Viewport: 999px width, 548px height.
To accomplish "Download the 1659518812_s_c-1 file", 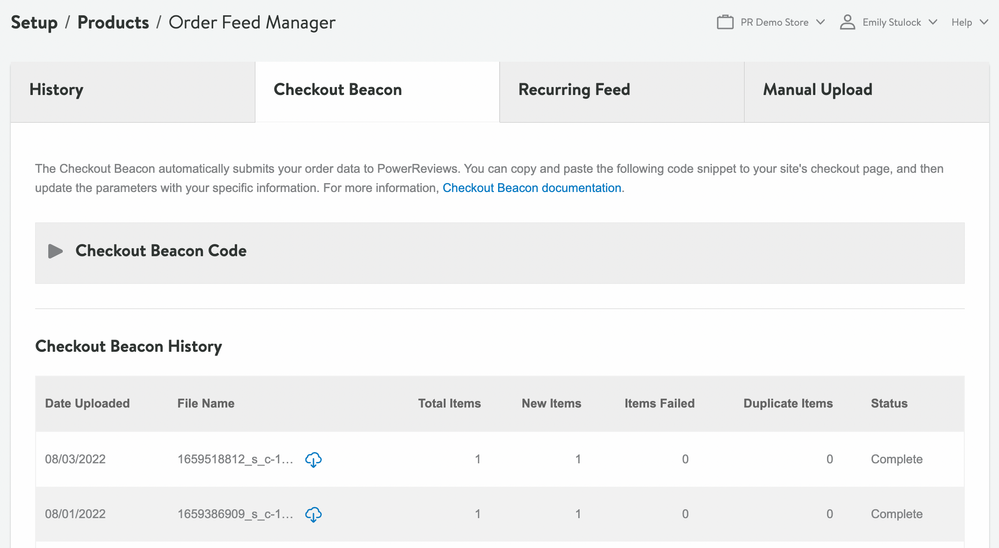I will [x=313, y=459].
